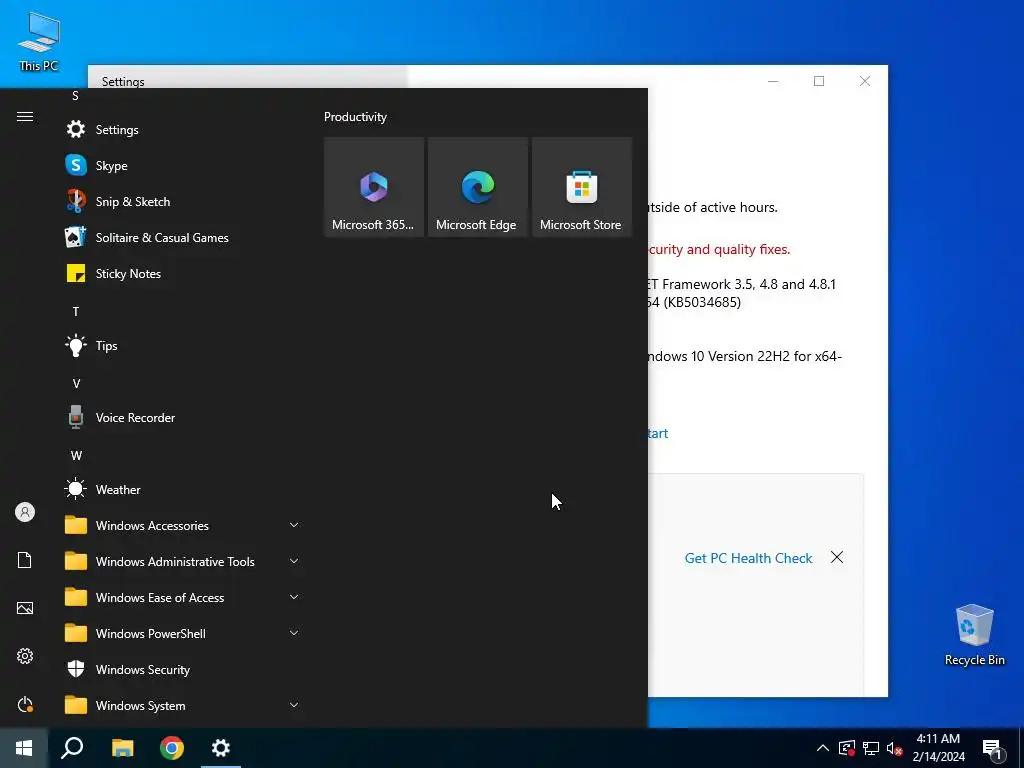Click the muted volume tray icon
1024x768 pixels.
click(x=895, y=748)
